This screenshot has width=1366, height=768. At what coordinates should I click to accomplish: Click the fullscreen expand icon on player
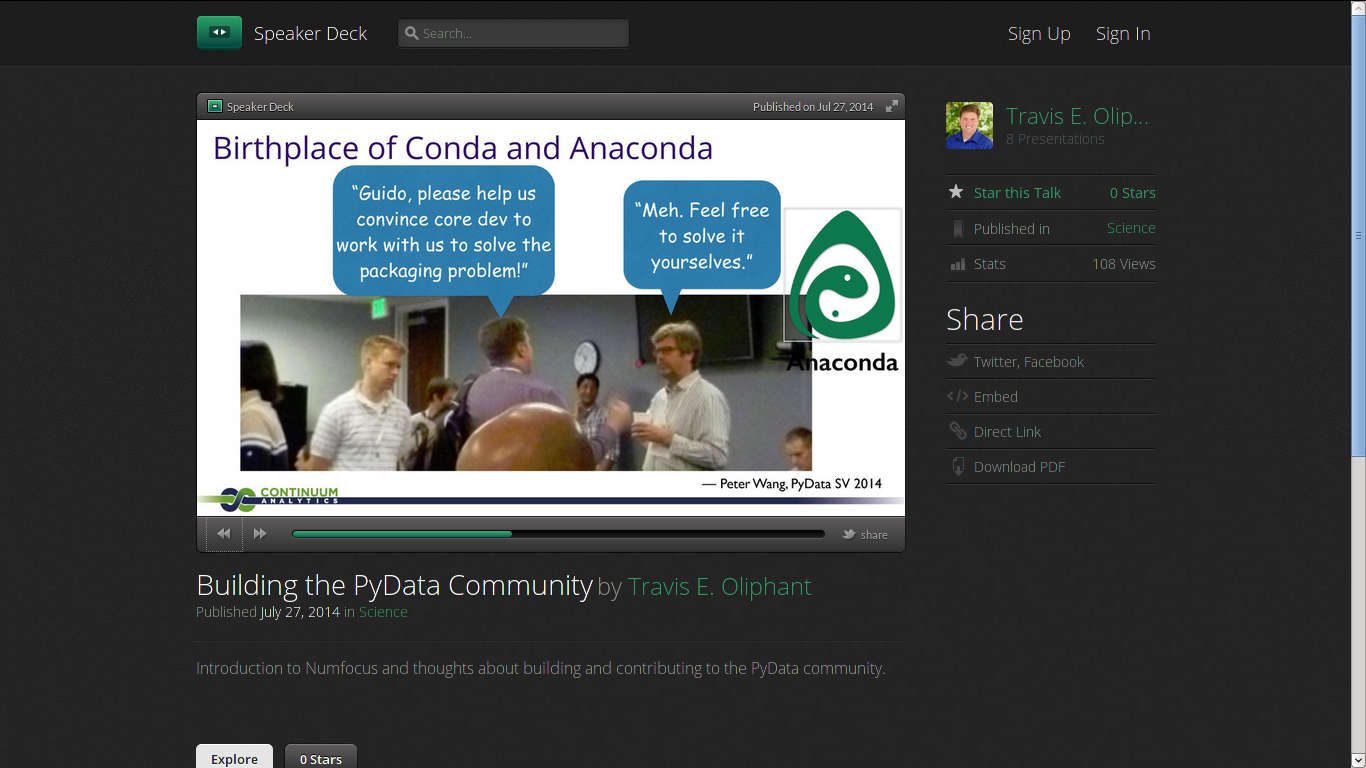tap(892, 106)
